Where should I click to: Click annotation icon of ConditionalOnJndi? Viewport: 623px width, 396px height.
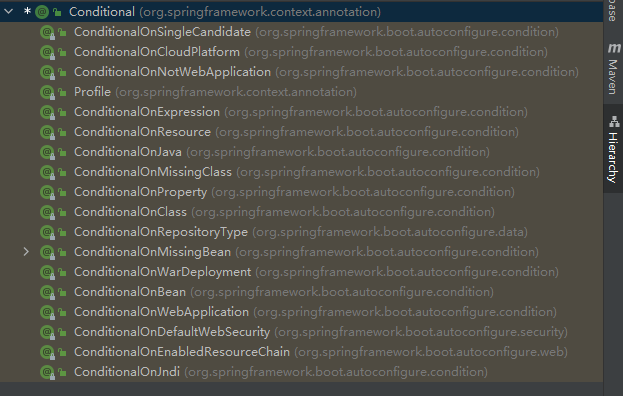[x=47, y=372]
